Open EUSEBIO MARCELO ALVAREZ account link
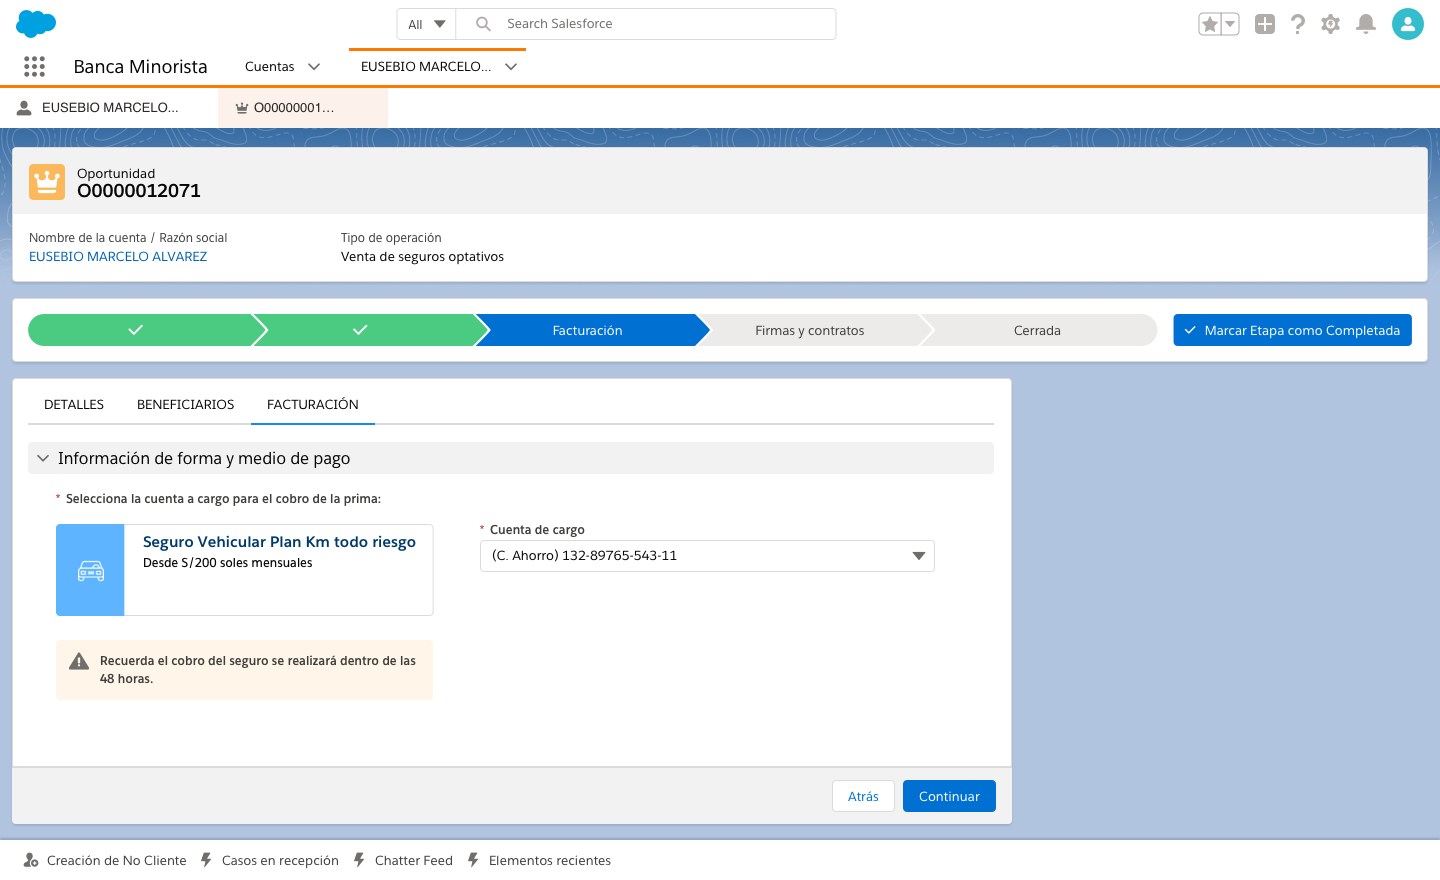The image size is (1440, 880). [x=118, y=257]
